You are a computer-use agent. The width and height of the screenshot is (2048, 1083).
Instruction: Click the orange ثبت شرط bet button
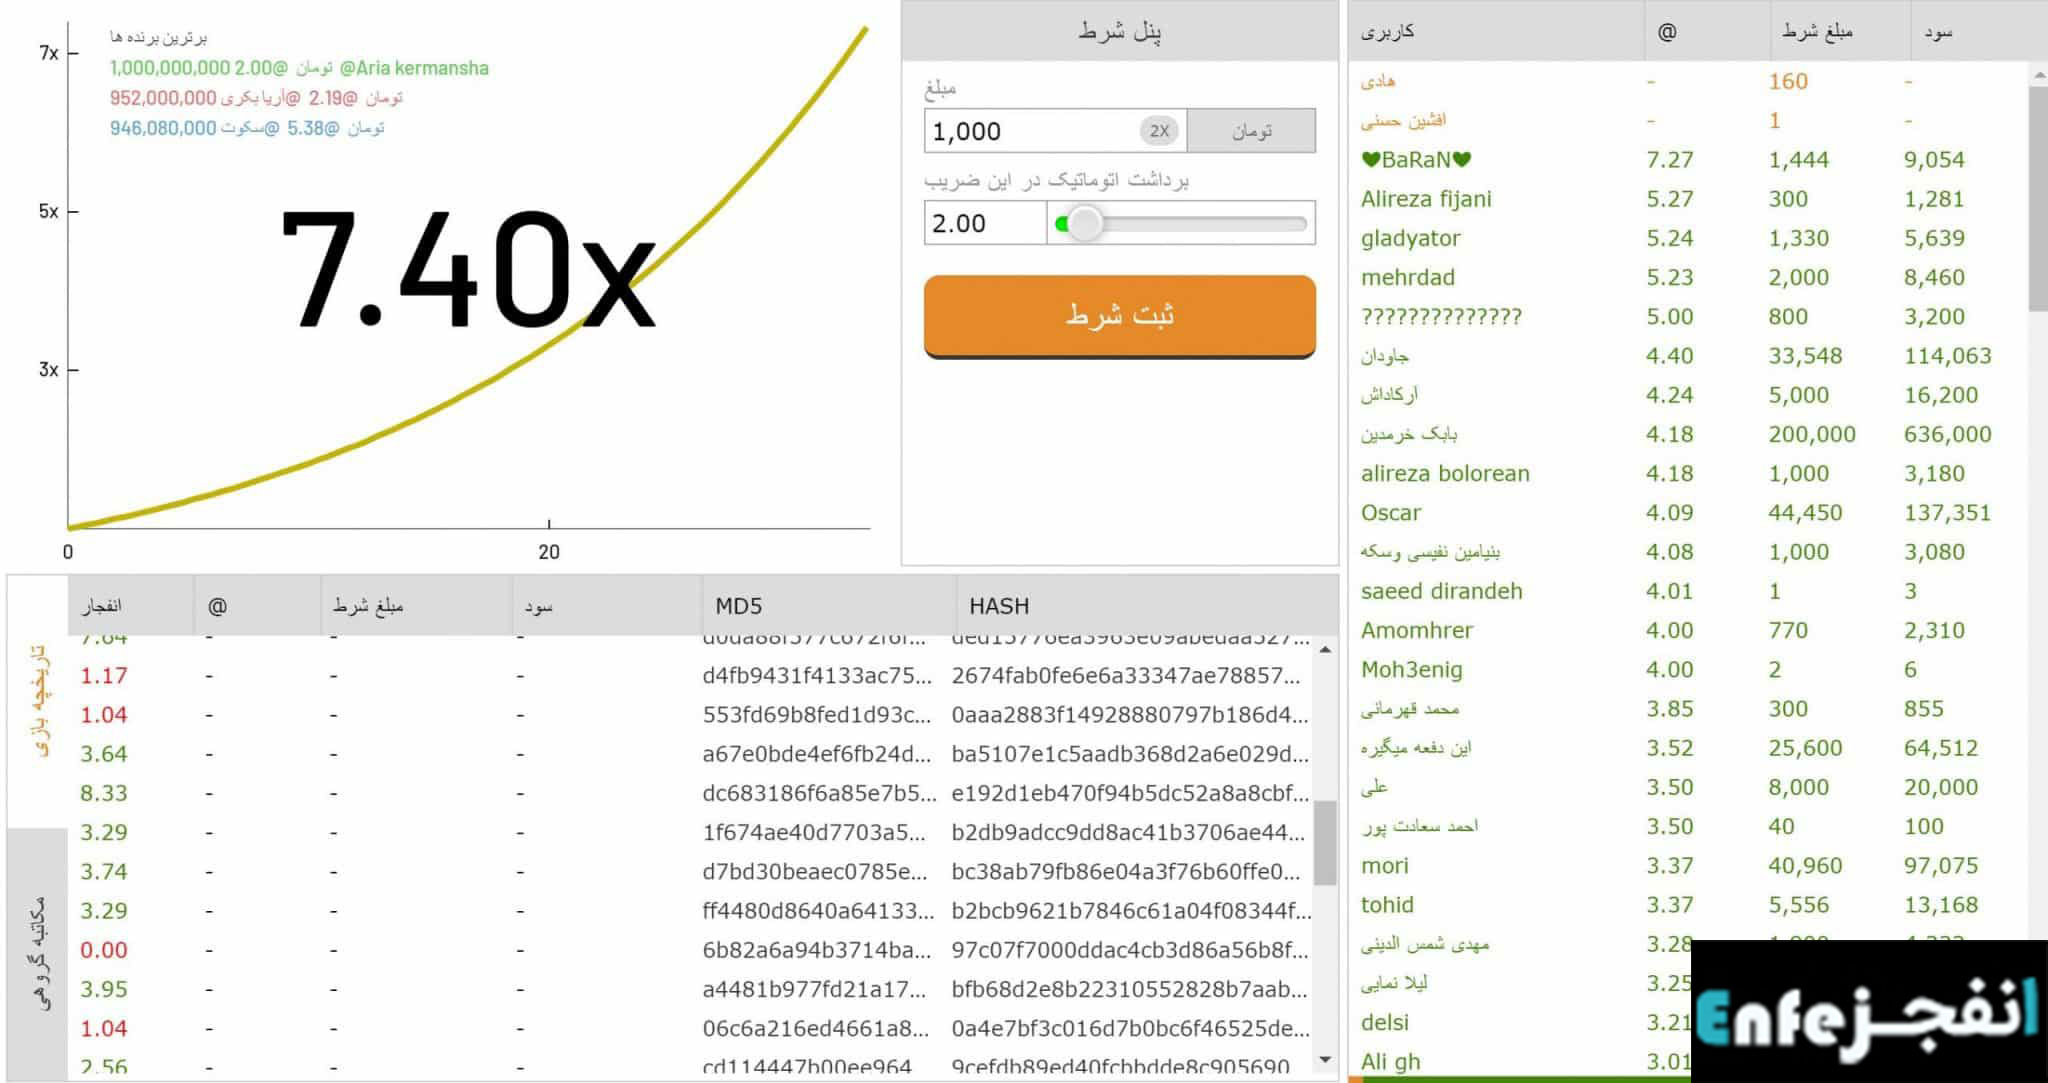click(x=1119, y=315)
